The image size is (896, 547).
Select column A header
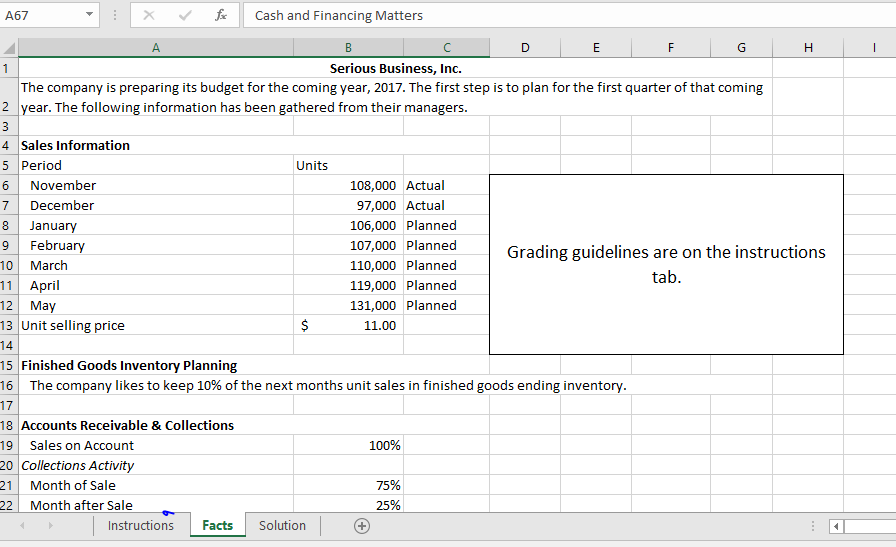156,48
